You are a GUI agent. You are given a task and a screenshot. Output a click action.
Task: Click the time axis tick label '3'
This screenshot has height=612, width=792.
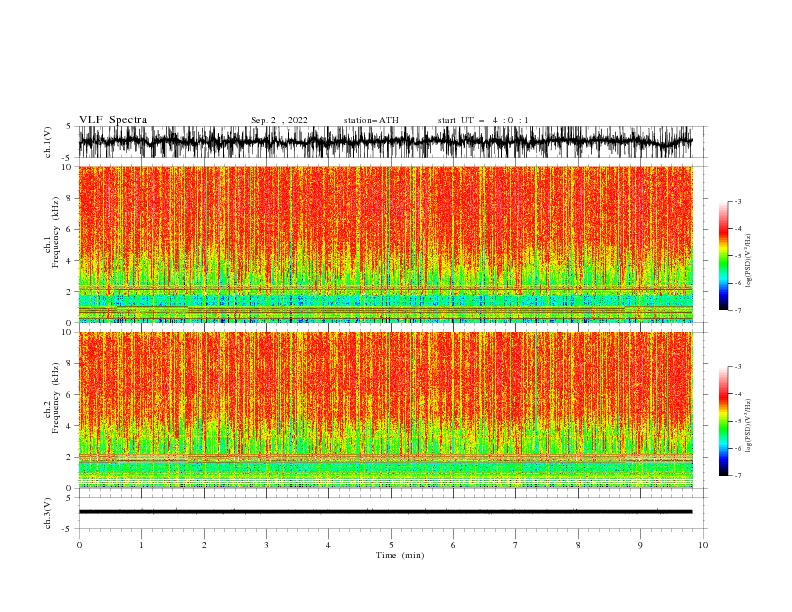[x=266, y=545]
